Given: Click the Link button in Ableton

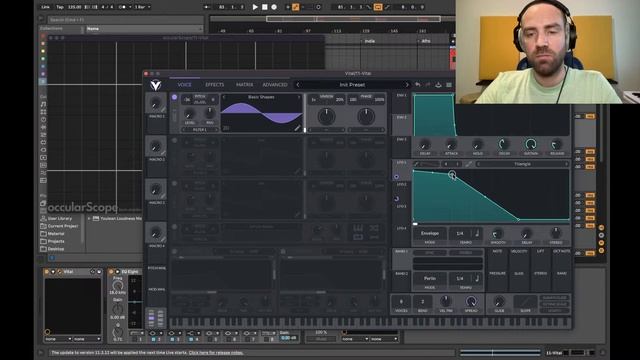Looking at the screenshot, I should 46,7.
